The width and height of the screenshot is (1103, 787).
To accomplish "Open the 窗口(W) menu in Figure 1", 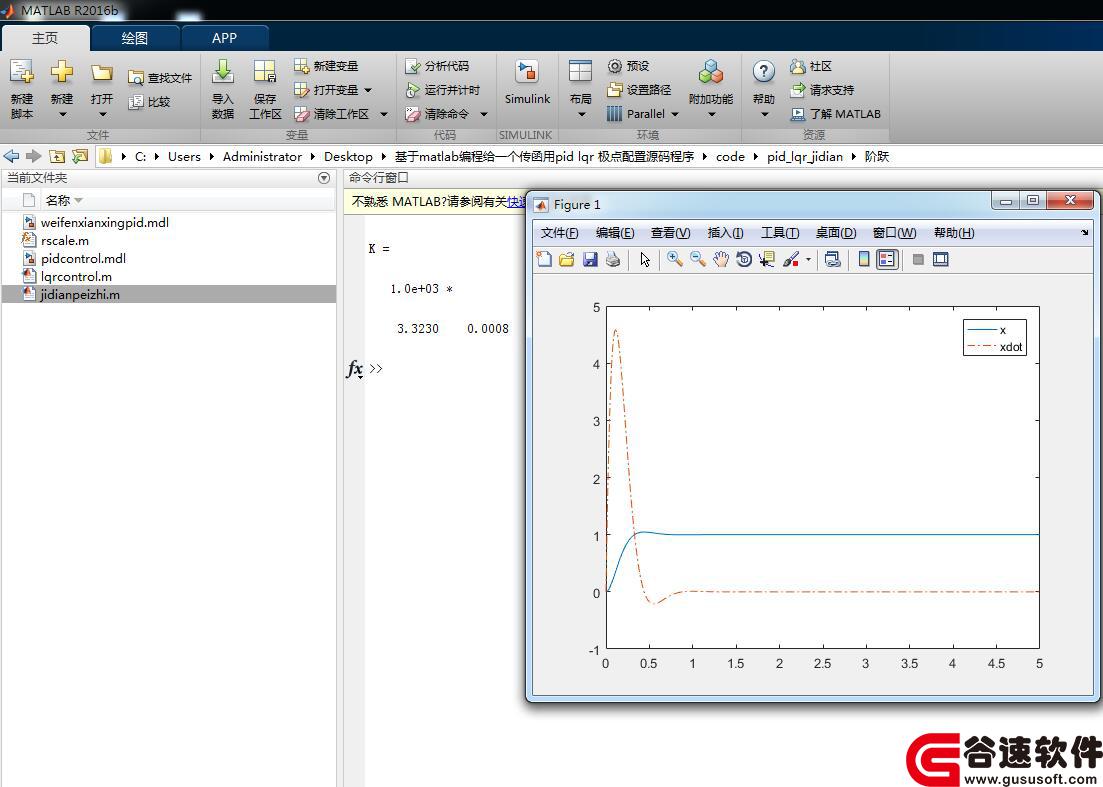I will [894, 233].
